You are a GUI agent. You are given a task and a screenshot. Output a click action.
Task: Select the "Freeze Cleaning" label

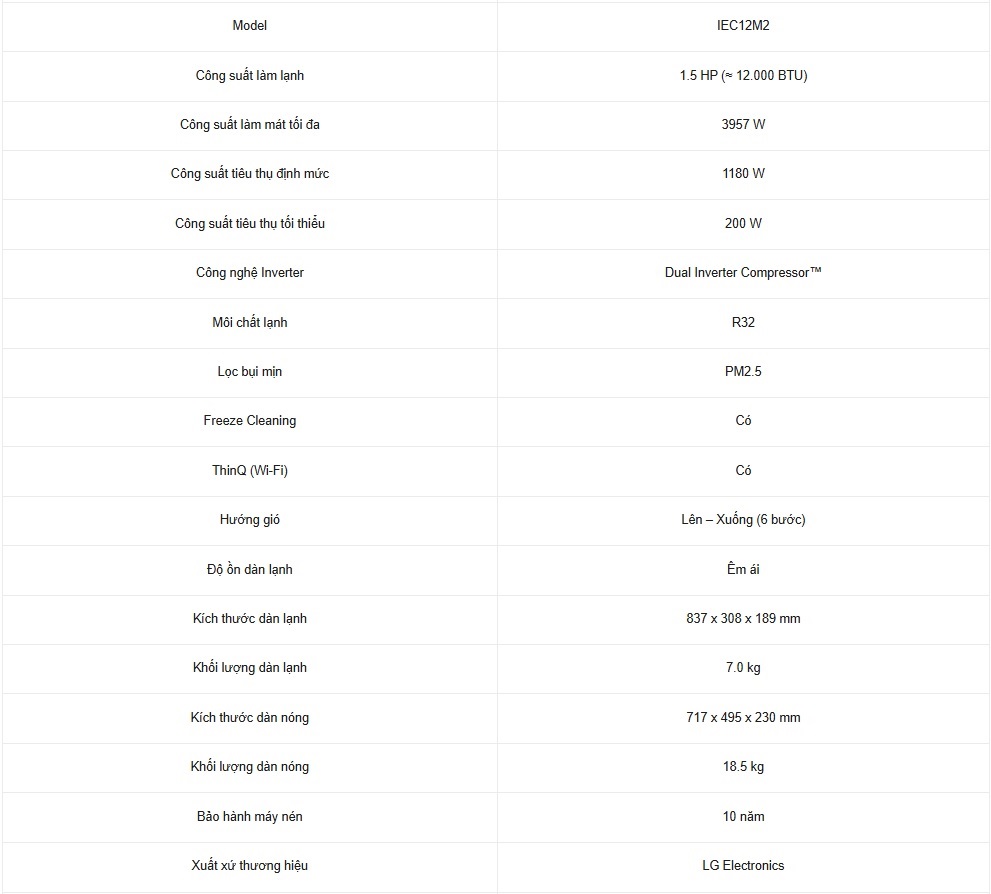[x=250, y=420]
